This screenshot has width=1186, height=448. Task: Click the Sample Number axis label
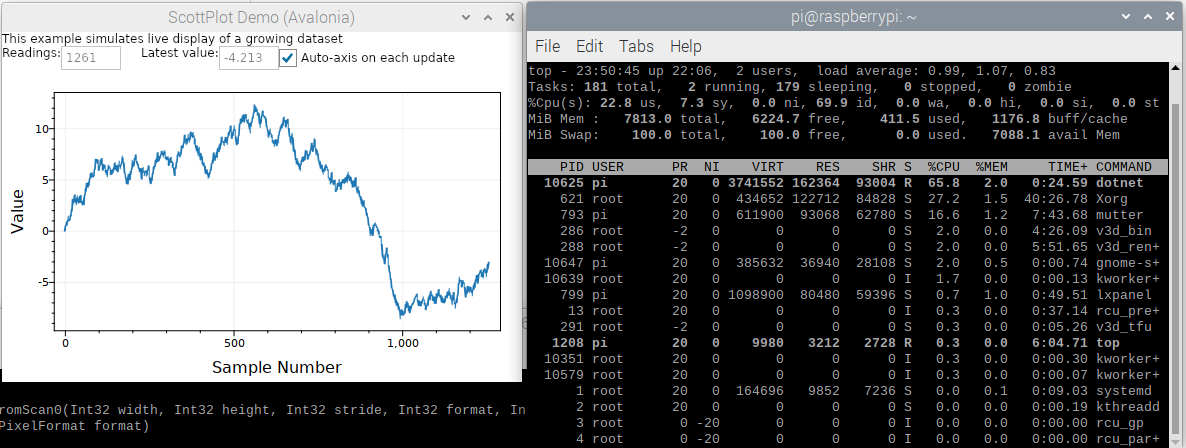click(277, 368)
